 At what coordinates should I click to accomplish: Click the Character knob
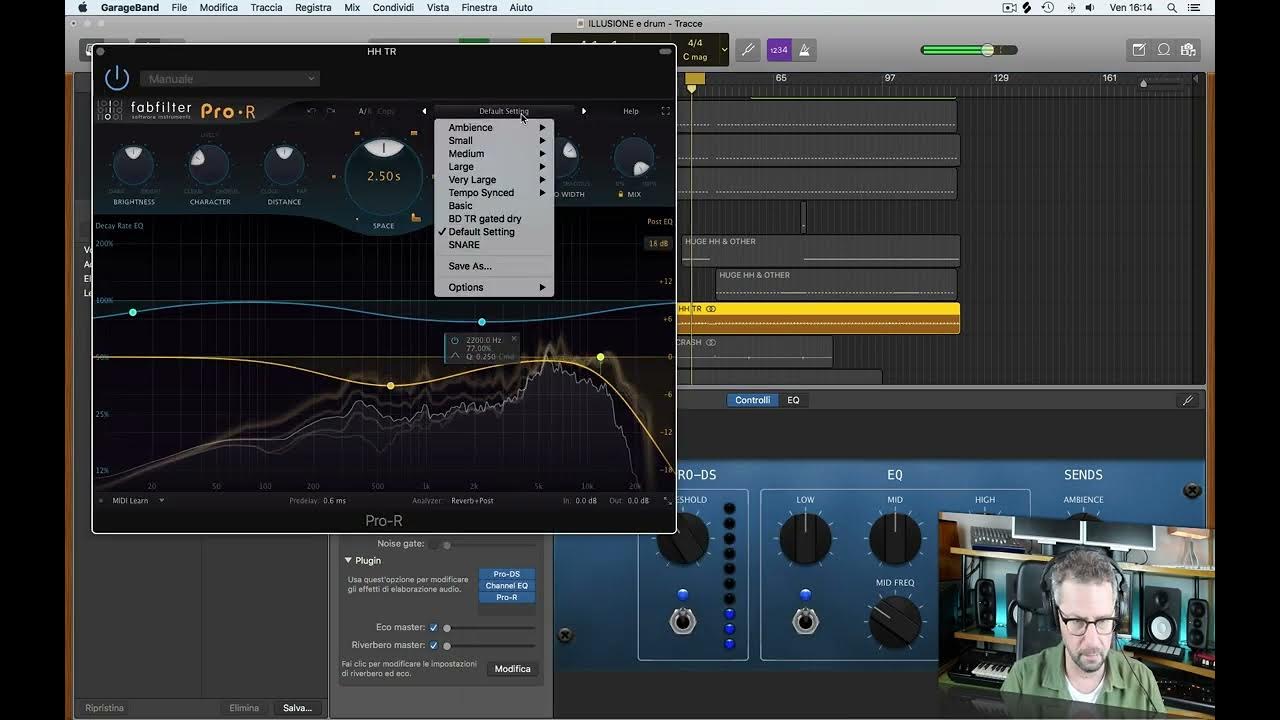click(x=209, y=165)
